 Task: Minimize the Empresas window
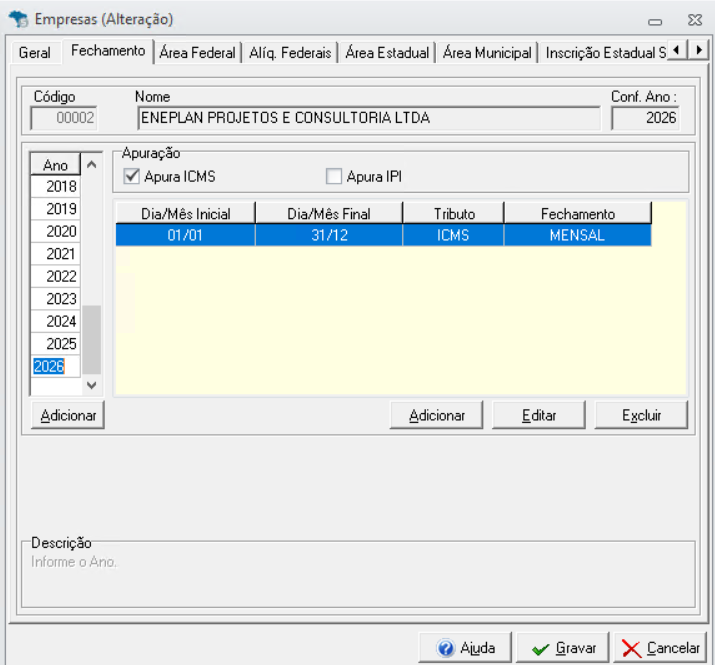(x=655, y=21)
